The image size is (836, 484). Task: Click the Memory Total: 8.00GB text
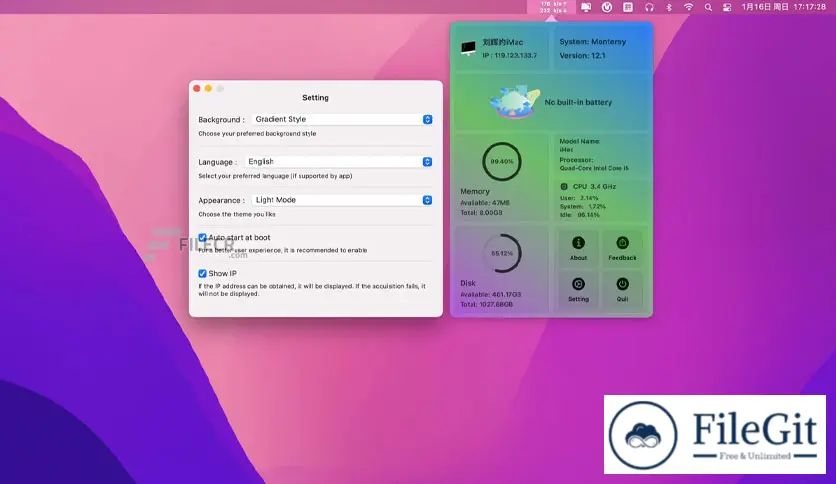click(x=481, y=213)
